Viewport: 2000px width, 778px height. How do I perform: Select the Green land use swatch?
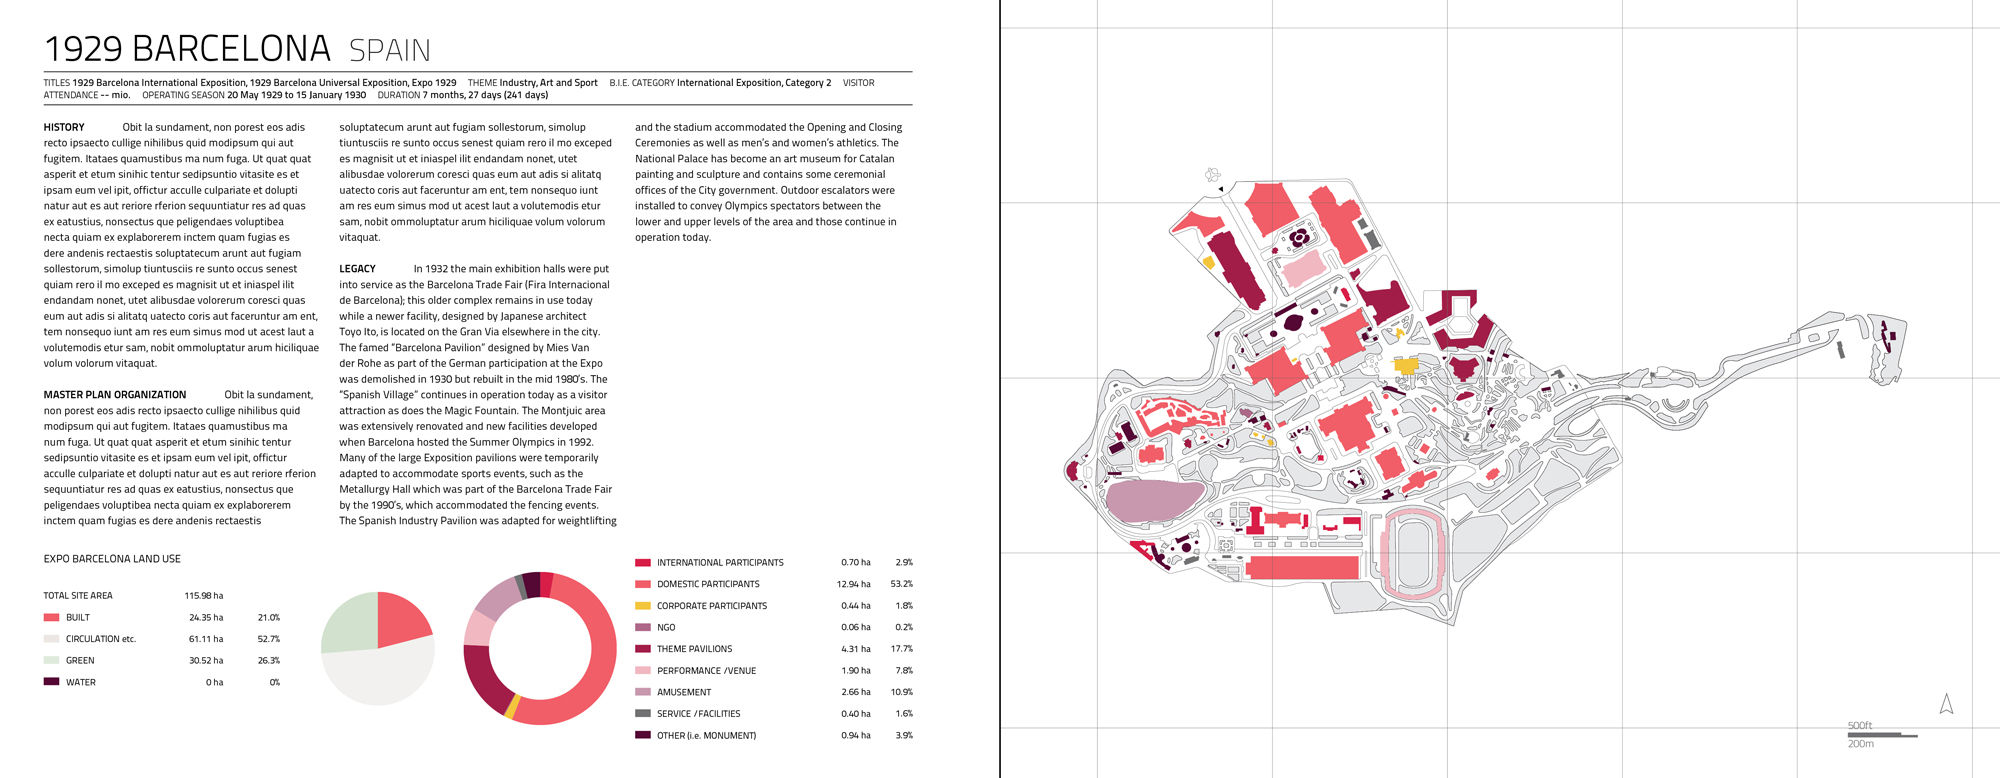tap(52, 660)
